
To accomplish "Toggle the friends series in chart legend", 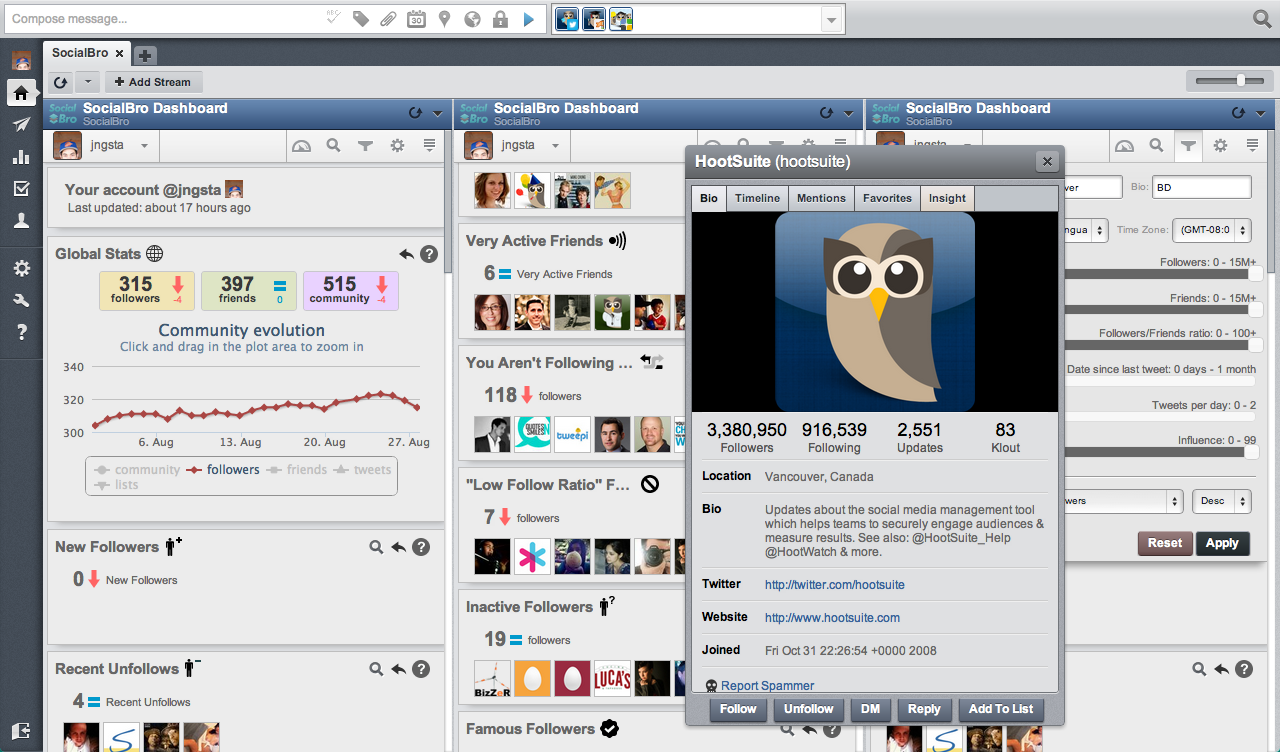I will pos(296,469).
